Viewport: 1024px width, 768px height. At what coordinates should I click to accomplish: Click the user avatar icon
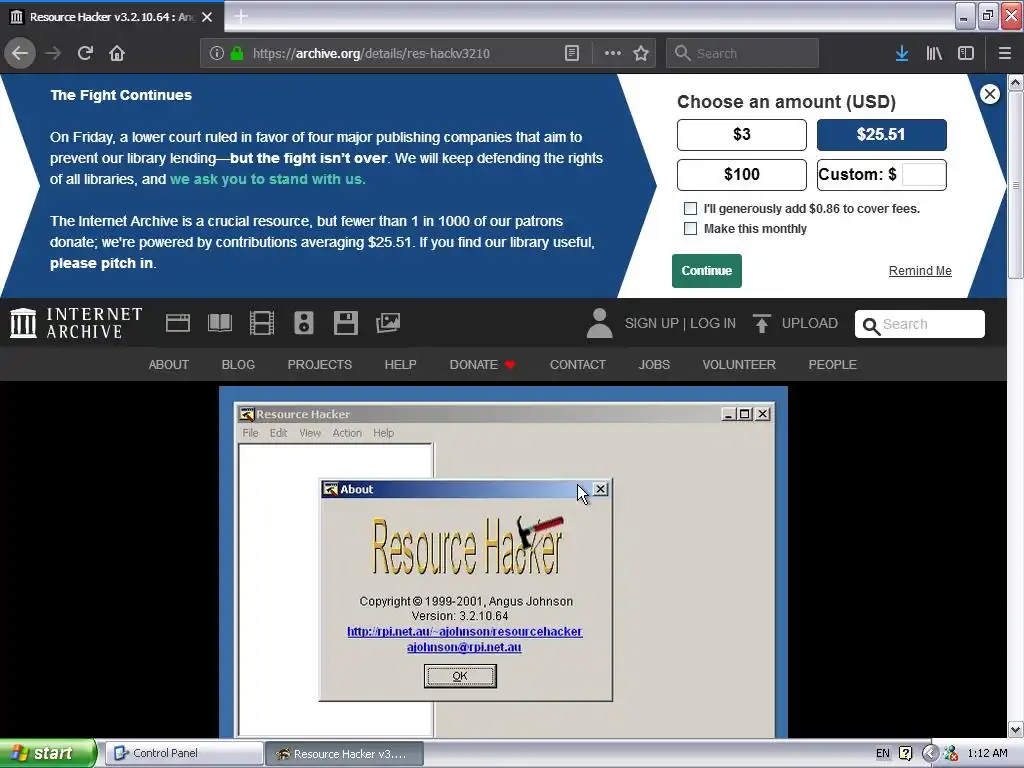[x=600, y=323]
